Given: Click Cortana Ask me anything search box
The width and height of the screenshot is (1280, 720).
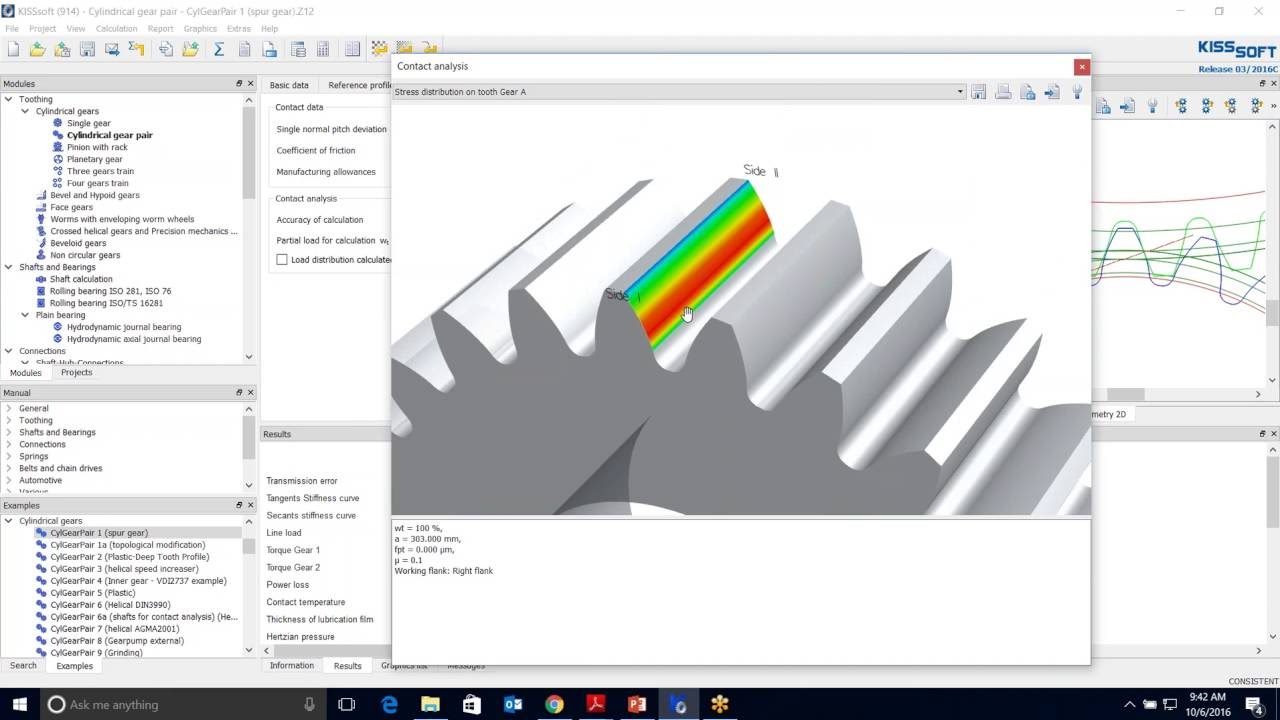Looking at the screenshot, I should (x=182, y=704).
